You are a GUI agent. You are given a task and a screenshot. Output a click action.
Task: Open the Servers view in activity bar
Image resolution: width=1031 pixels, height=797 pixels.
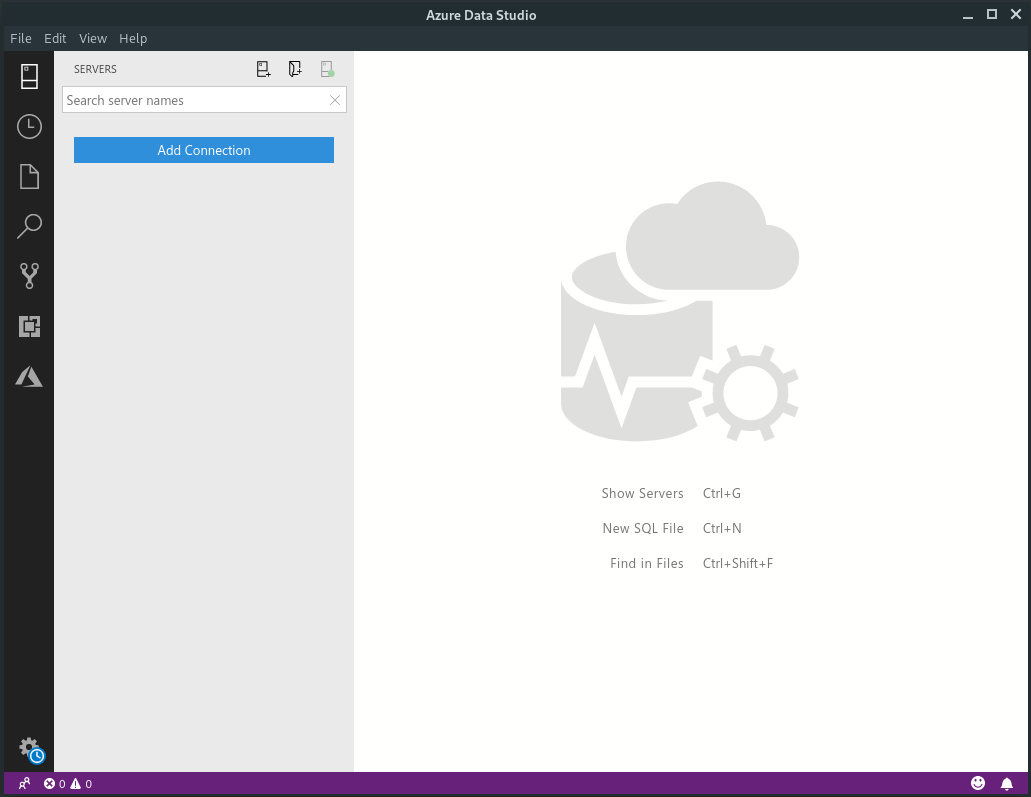tap(29, 76)
